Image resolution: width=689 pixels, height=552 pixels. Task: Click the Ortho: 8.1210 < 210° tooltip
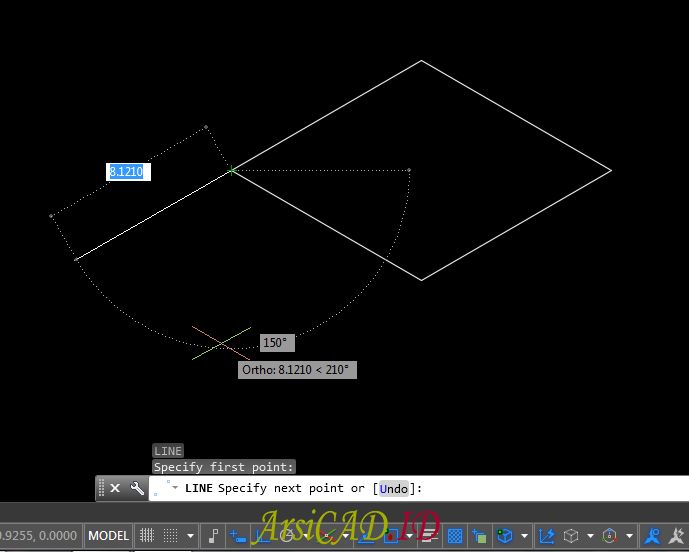click(297, 370)
